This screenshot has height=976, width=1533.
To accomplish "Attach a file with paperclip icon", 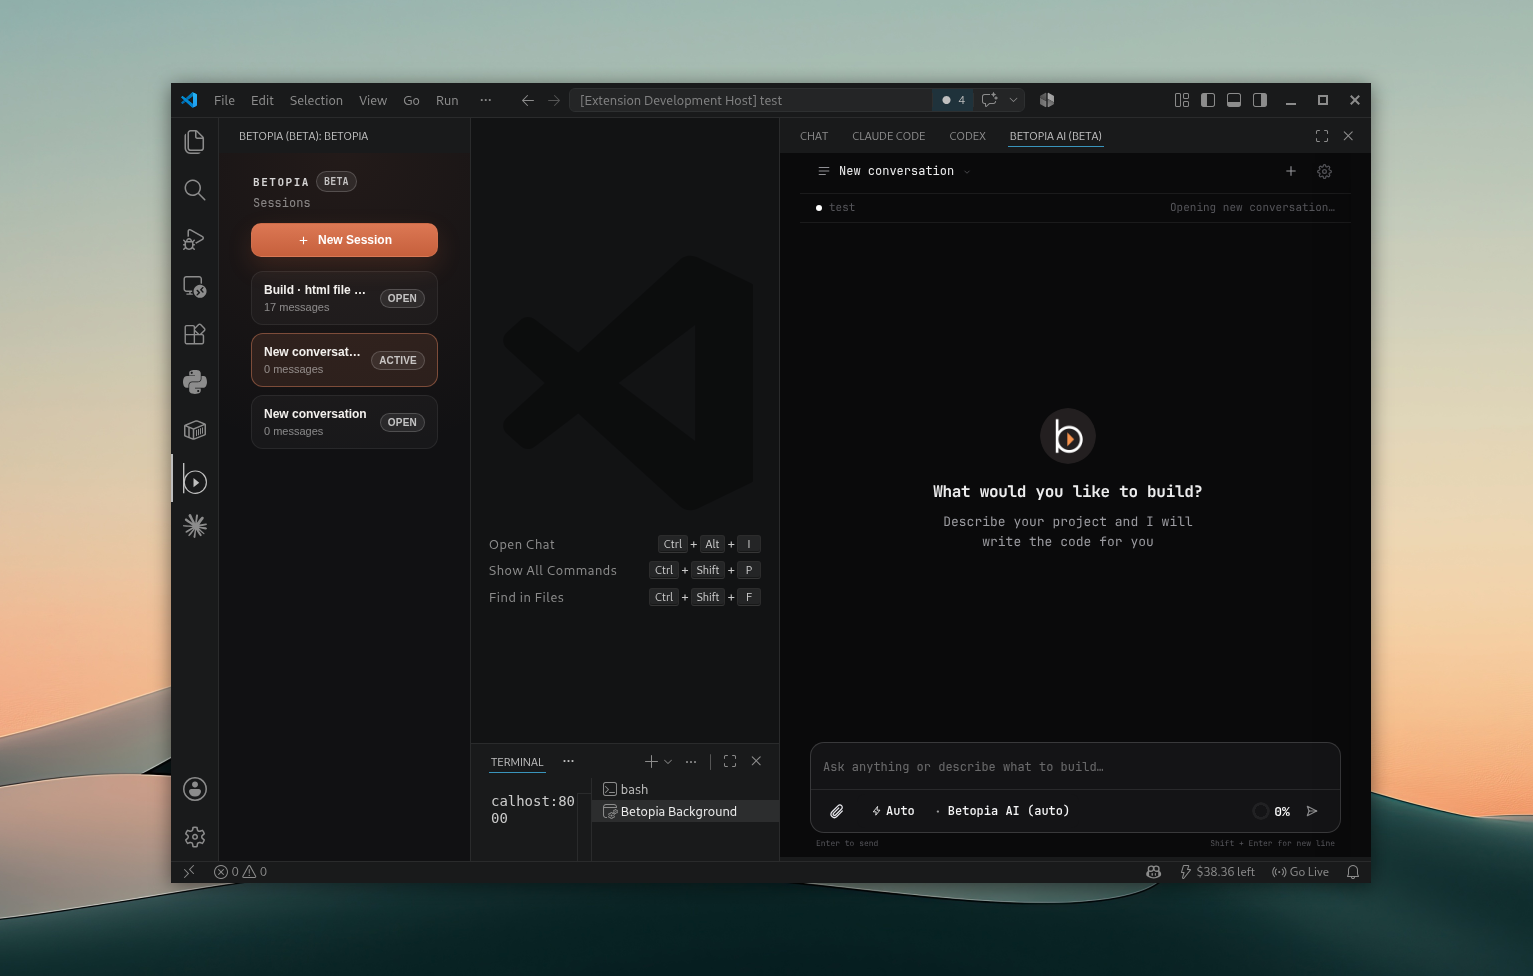I will click(x=837, y=811).
